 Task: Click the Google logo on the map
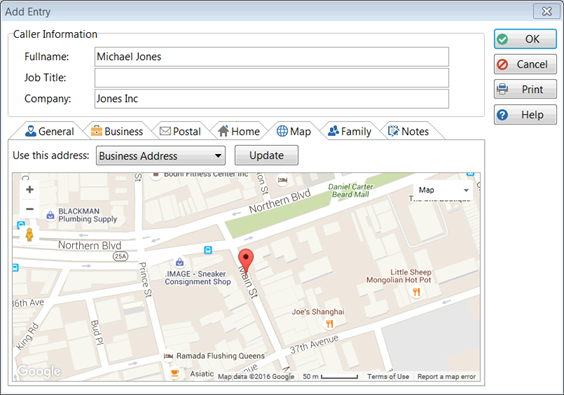coord(39,371)
